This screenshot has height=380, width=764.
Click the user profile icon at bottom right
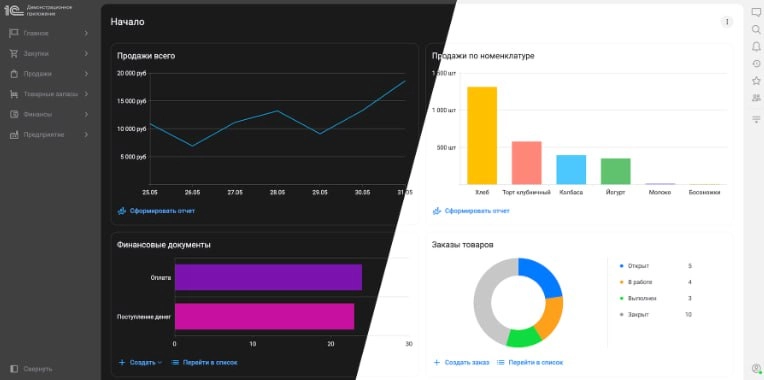point(756,368)
